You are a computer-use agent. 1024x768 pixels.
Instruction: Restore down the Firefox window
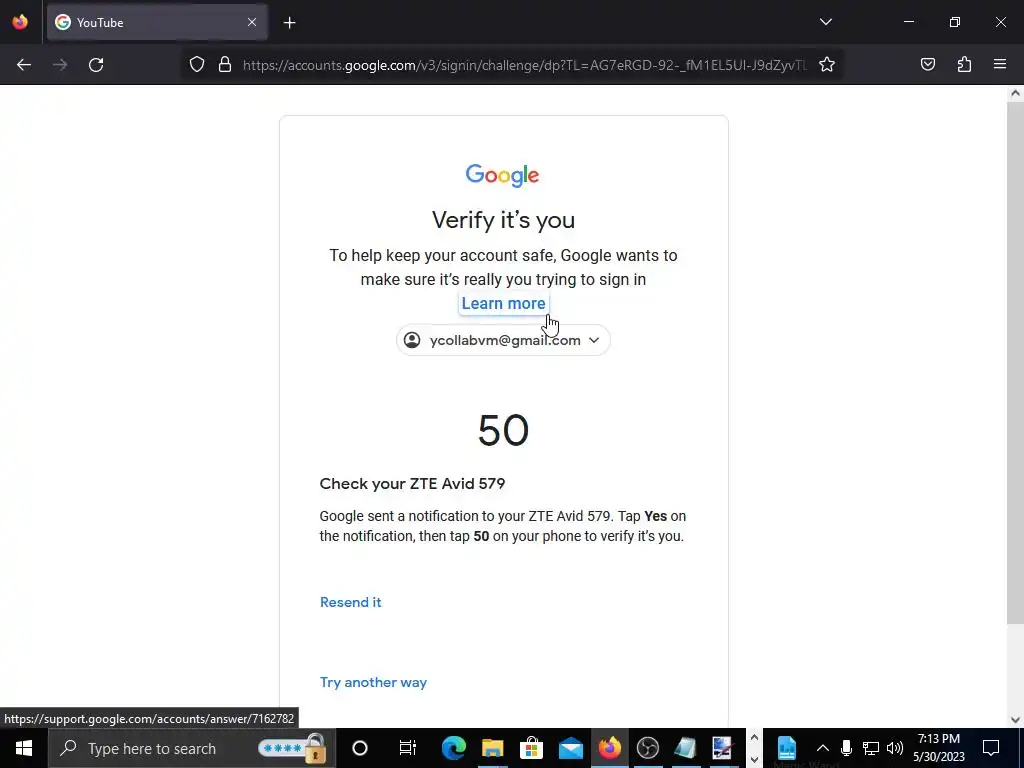[955, 22]
